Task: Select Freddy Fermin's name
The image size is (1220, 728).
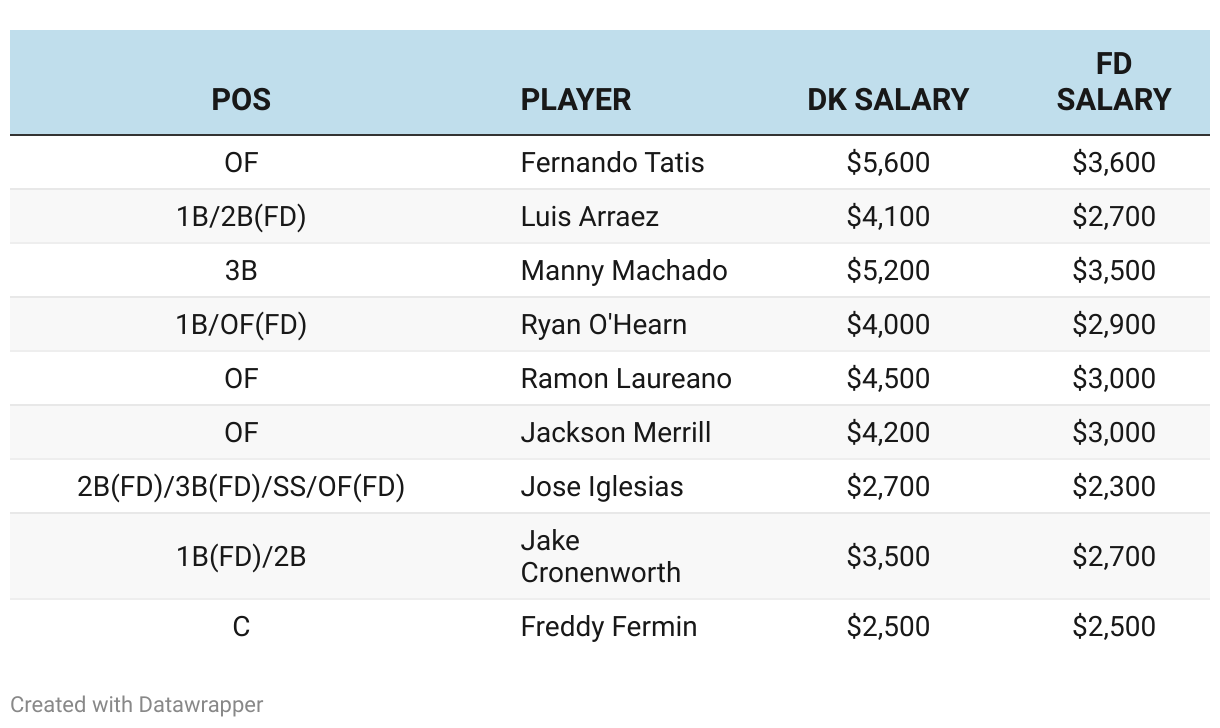Action: (609, 626)
